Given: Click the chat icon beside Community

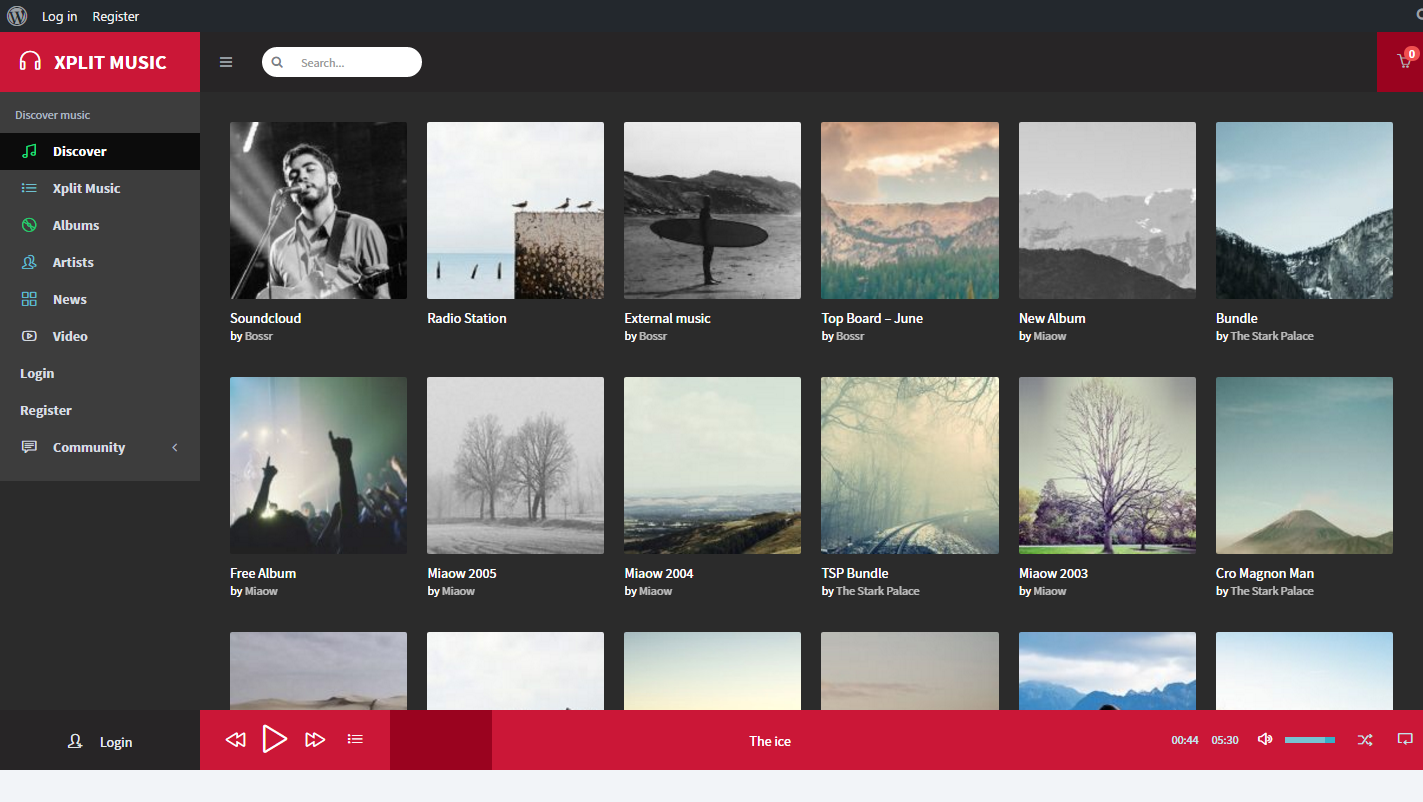Looking at the screenshot, I should coord(29,447).
